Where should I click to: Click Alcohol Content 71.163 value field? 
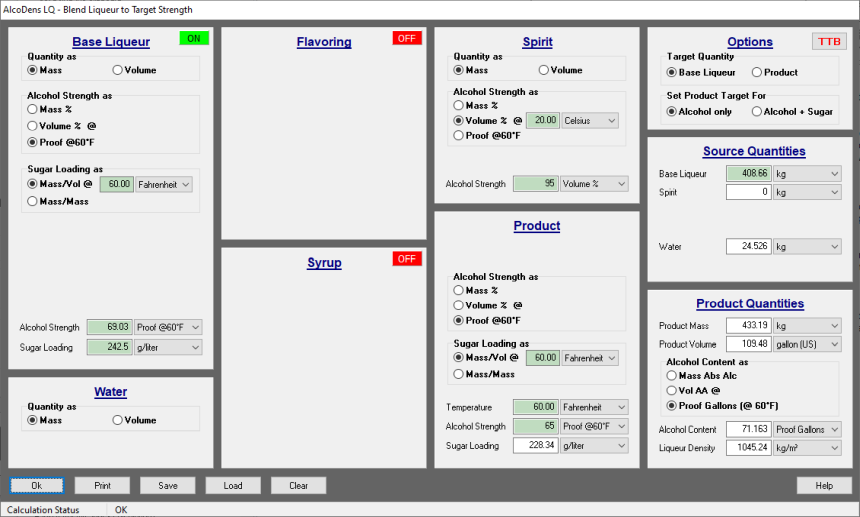(x=749, y=429)
